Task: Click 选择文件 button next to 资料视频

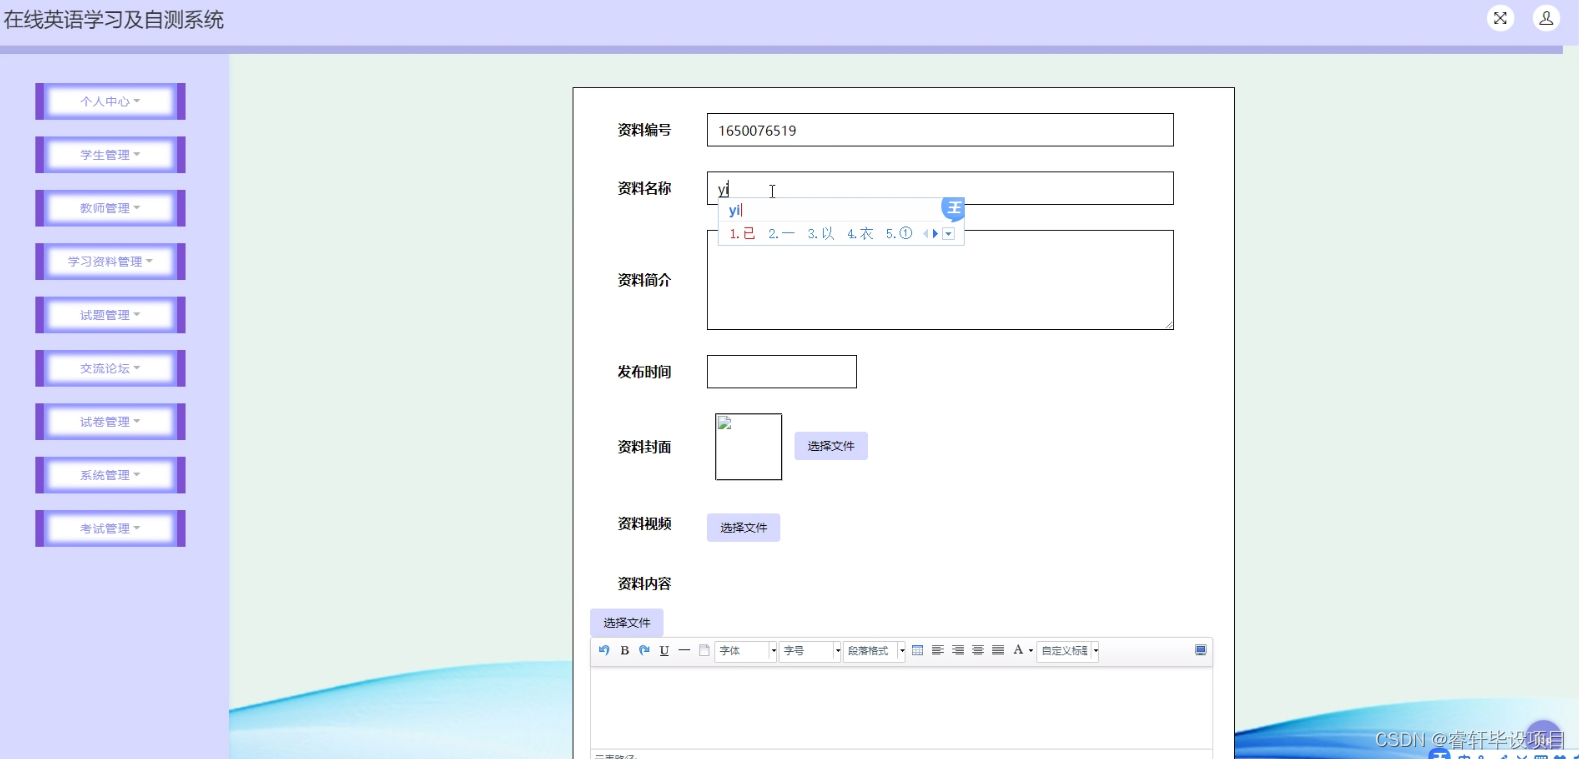Action: (x=743, y=527)
